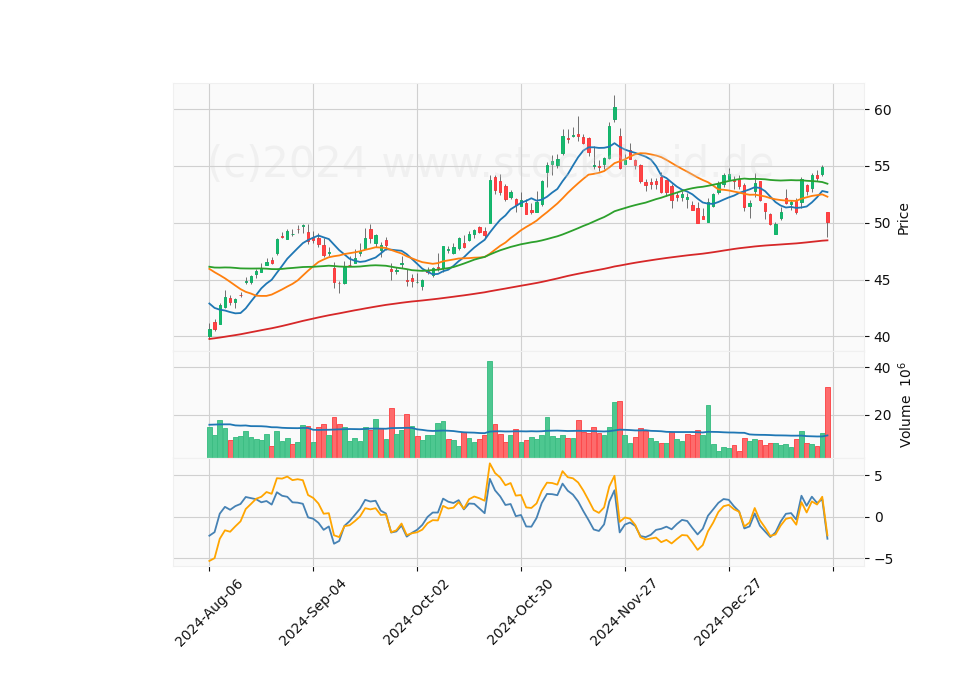Click the last tall red volume bar
Image resolution: width=960 pixels, height=690 pixels.
click(828, 422)
